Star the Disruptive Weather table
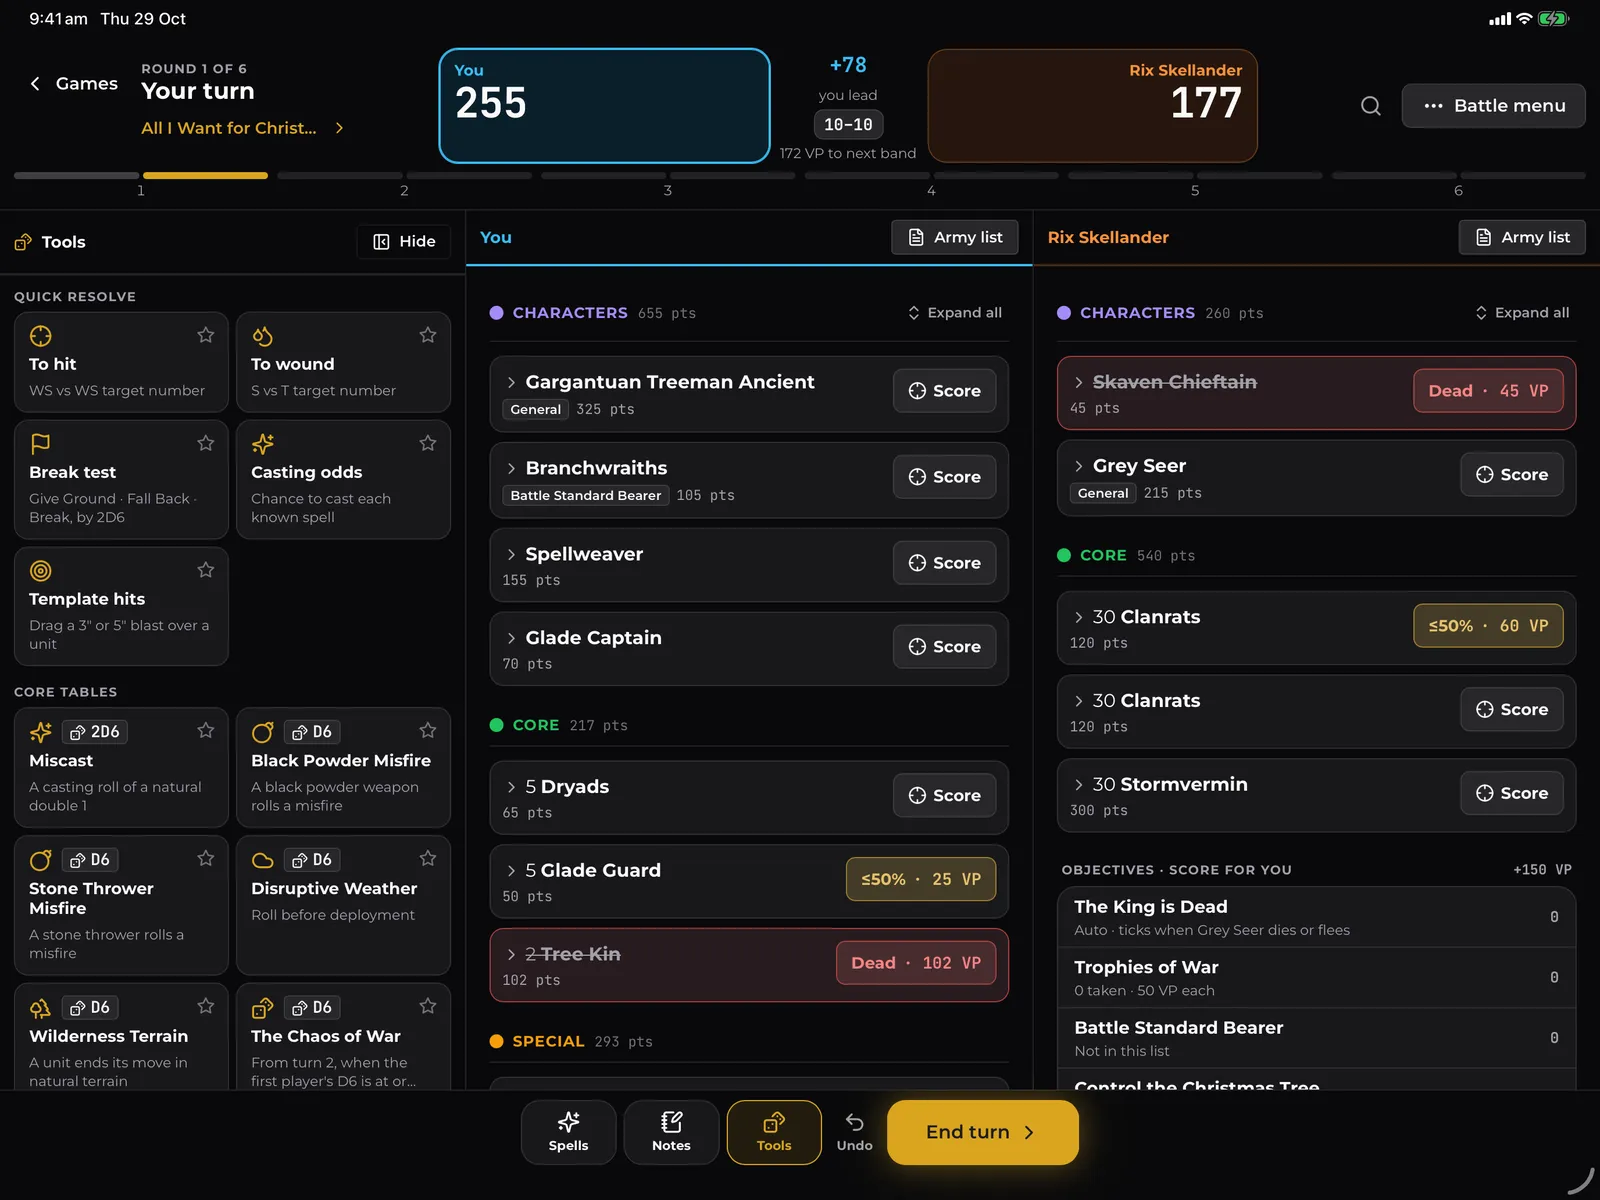Image resolution: width=1600 pixels, height=1200 pixels. point(428,858)
